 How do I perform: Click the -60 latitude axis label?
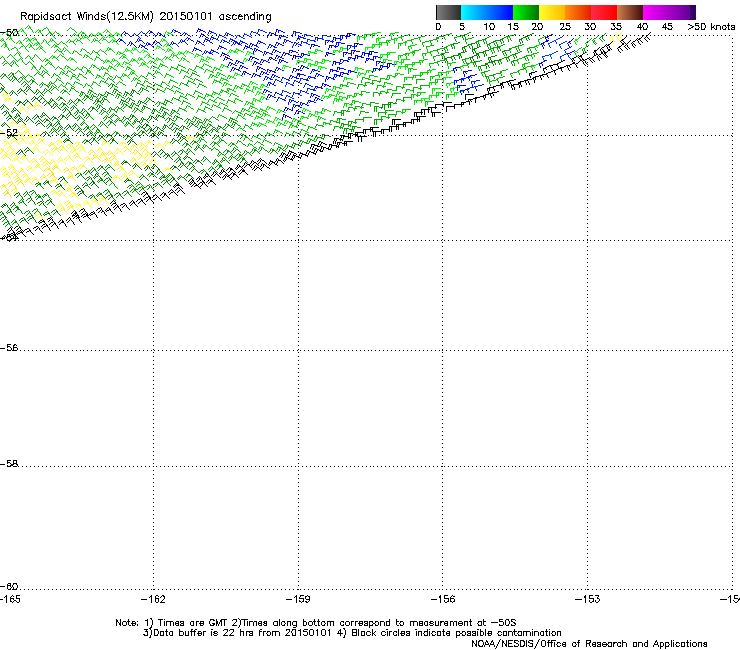pos(9,586)
